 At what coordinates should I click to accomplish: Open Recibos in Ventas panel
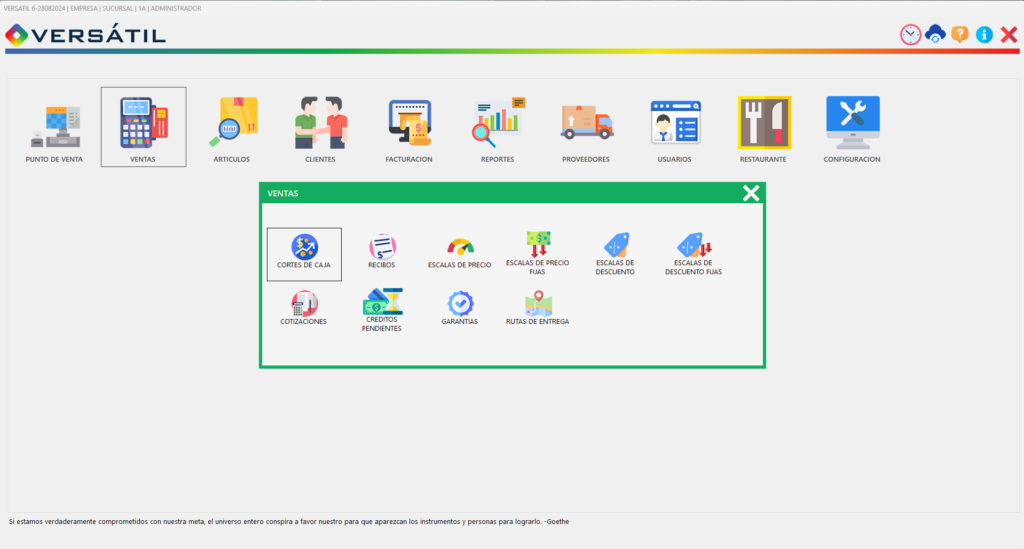(382, 251)
